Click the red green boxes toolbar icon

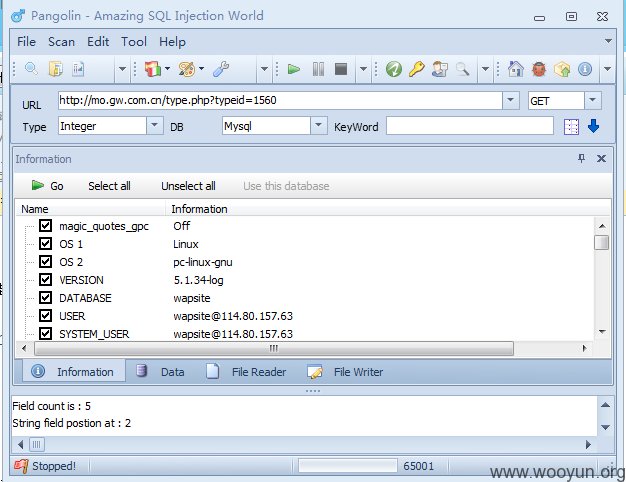153,69
